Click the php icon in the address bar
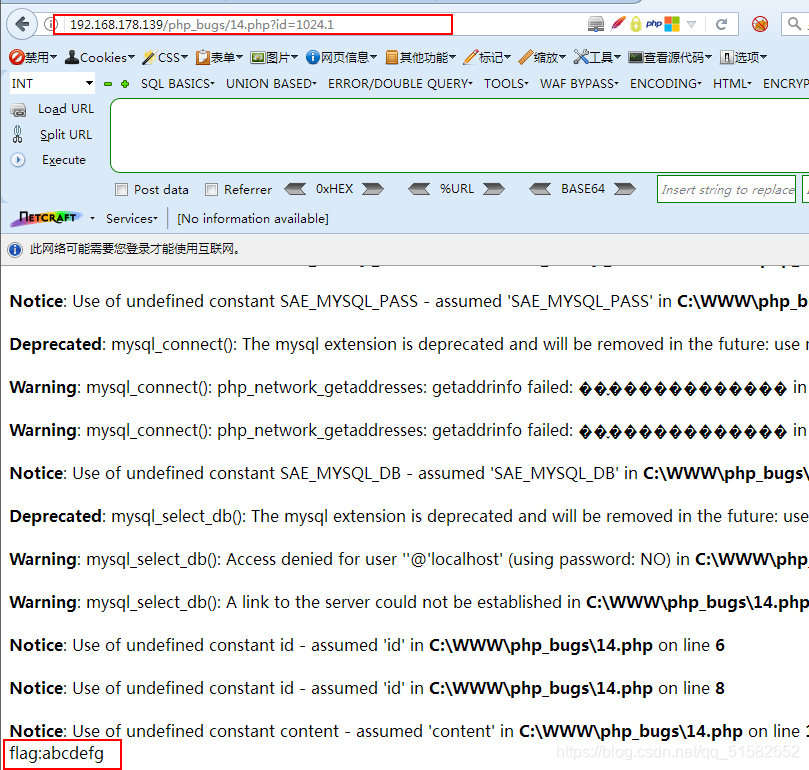The height and width of the screenshot is (770, 809). click(654, 24)
